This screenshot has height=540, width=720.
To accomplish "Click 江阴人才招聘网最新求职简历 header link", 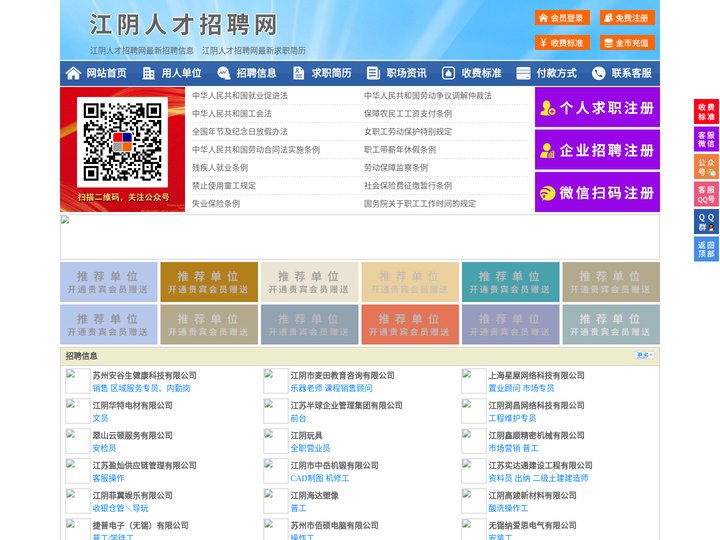I will tap(254, 51).
